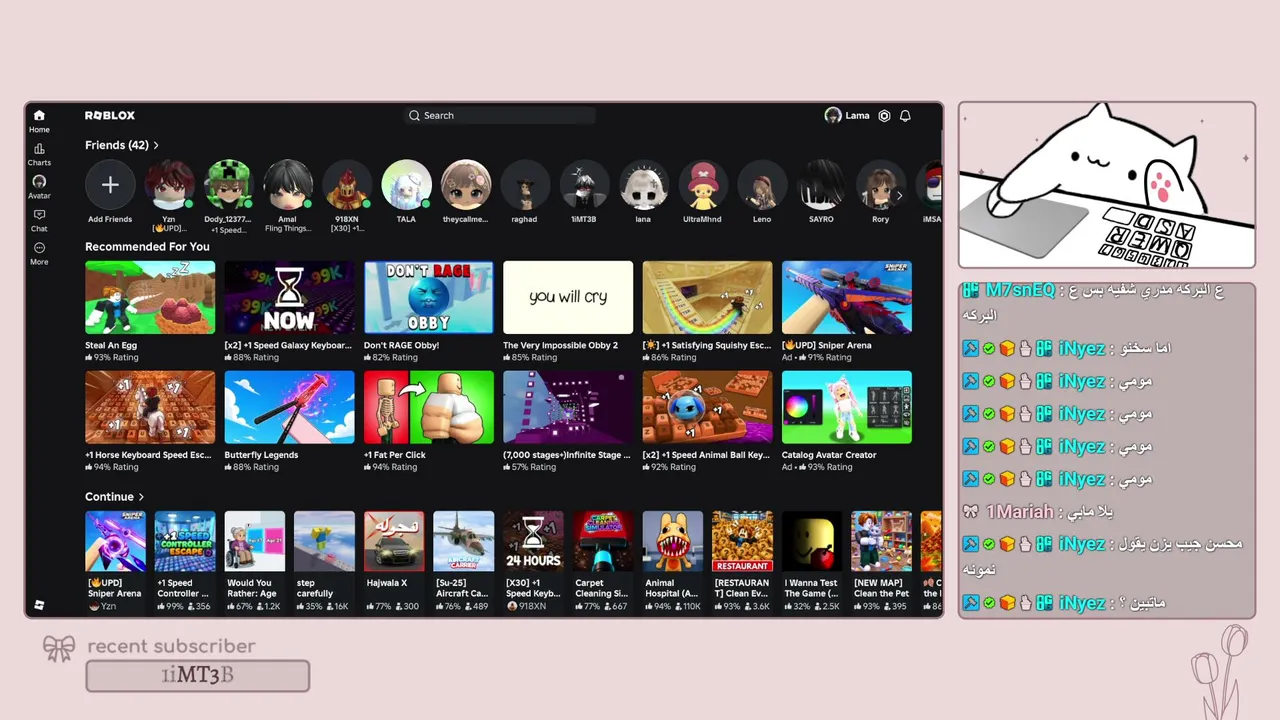1280x720 pixels.
Task: Click the "Butterfly Legends" title text
Action: click(261, 455)
